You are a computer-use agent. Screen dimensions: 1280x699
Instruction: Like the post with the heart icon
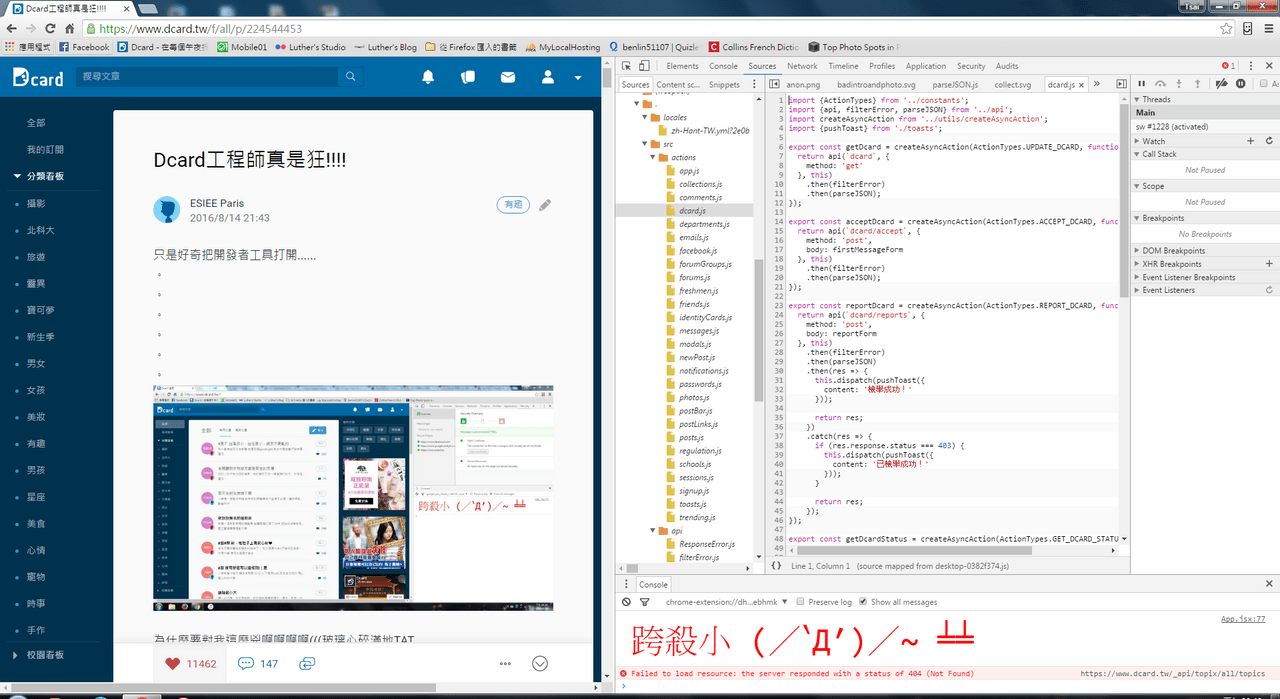172,663
